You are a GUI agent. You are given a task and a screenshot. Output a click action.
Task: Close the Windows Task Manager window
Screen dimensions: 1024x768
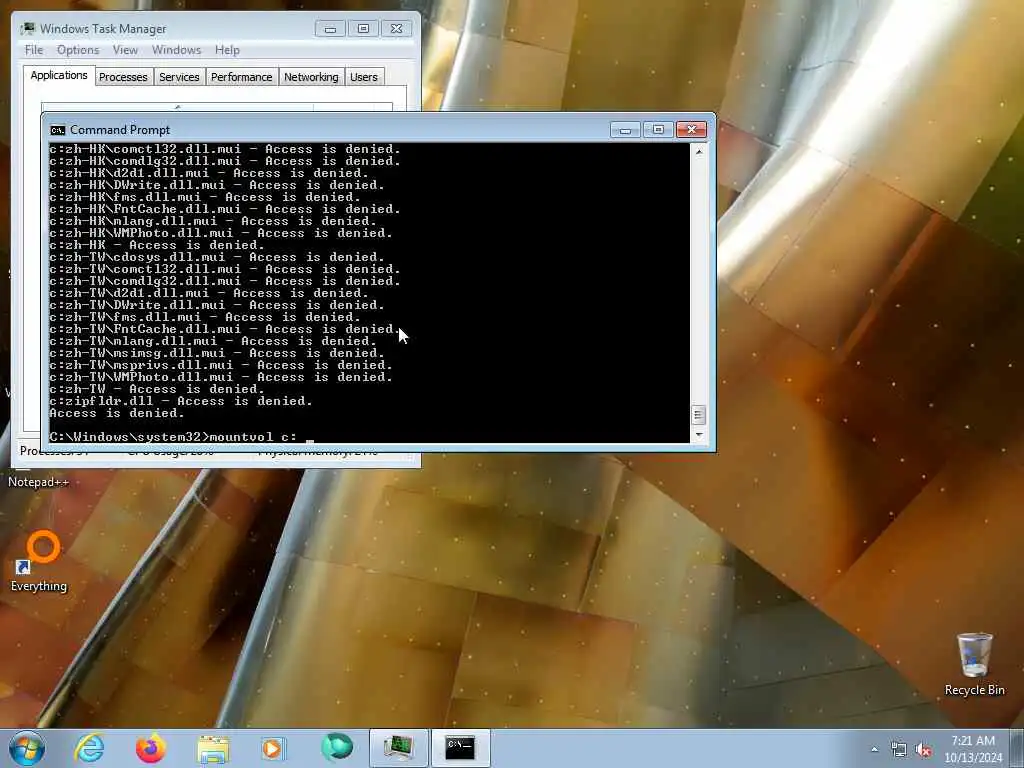[x=396, y=29]
